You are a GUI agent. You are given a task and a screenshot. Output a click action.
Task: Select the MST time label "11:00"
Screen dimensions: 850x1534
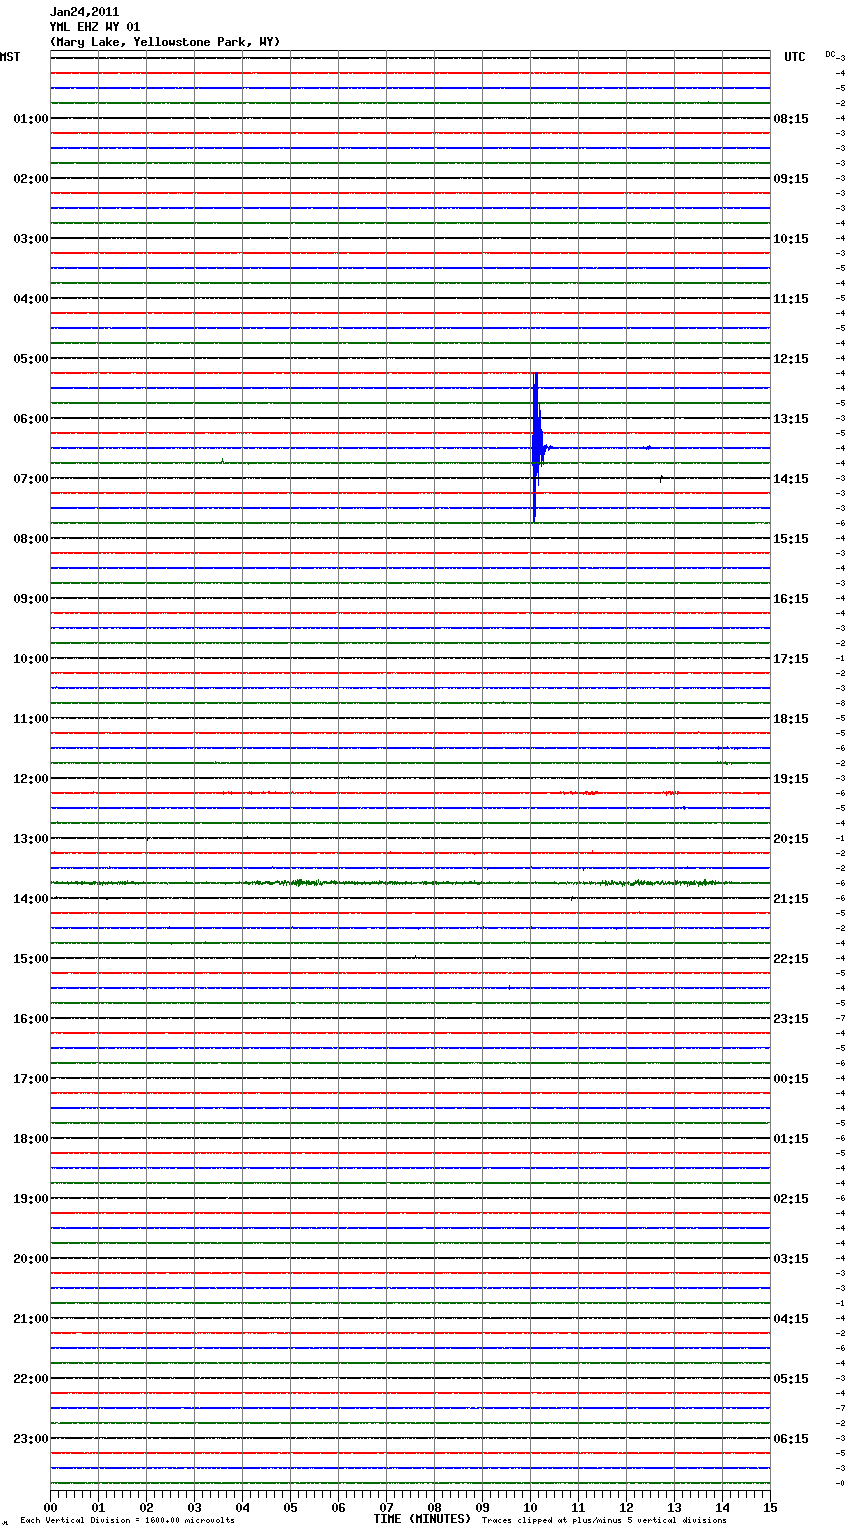(31, 719)
